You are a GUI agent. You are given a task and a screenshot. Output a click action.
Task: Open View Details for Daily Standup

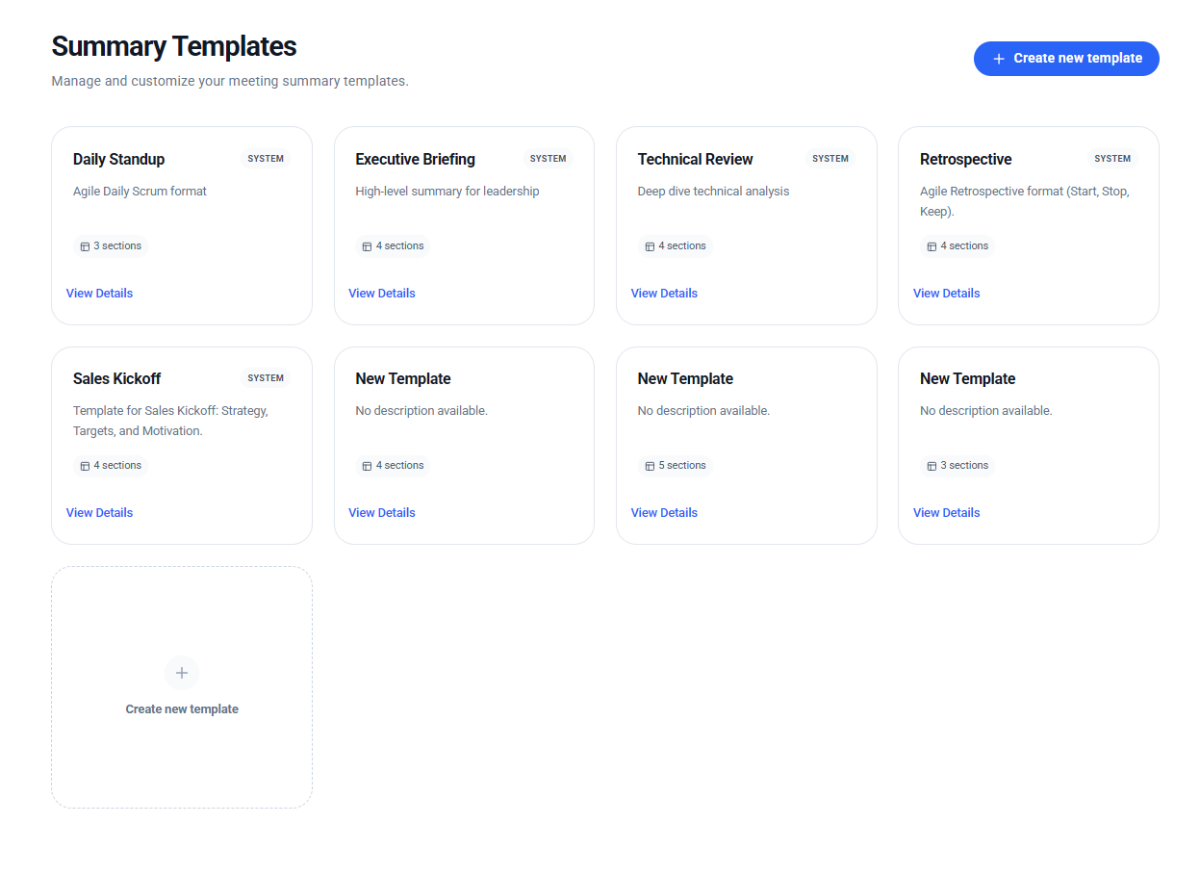[99, 292]
